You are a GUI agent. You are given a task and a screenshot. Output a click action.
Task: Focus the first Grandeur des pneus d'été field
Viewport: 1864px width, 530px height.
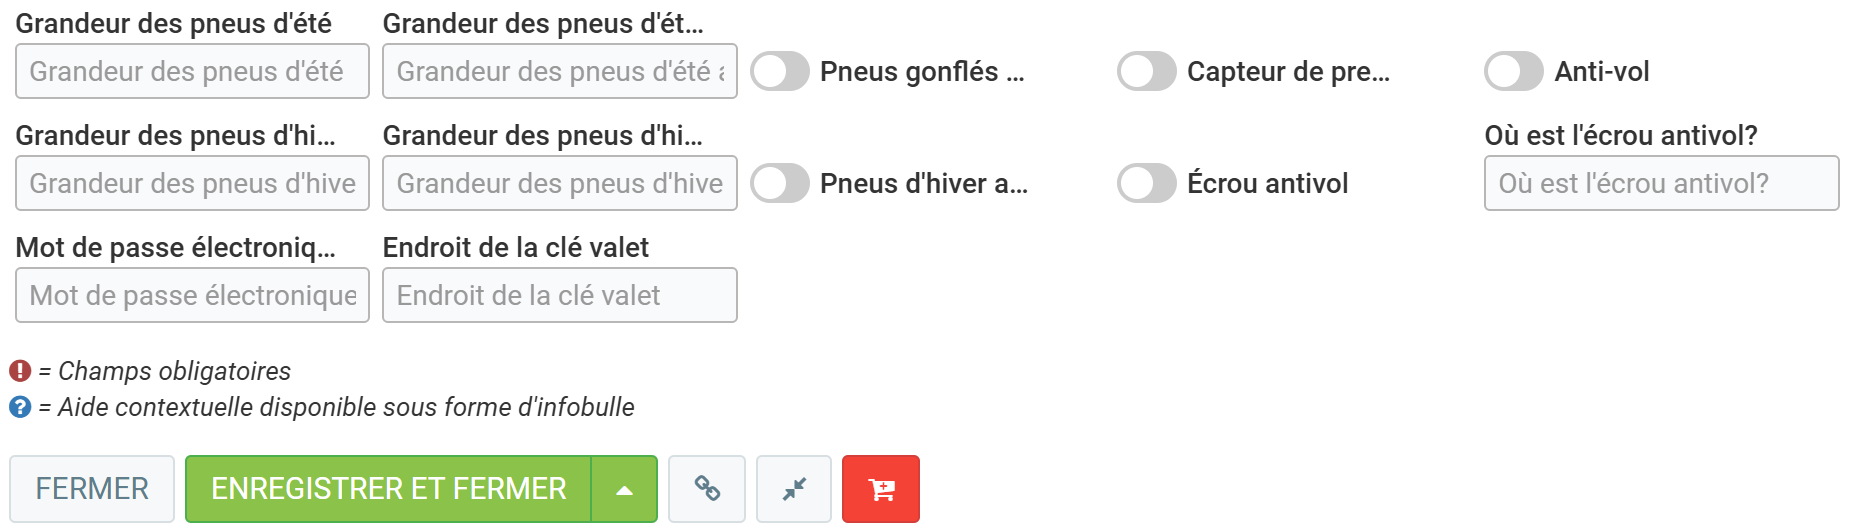pyautogui.click(x=192, y=72)
